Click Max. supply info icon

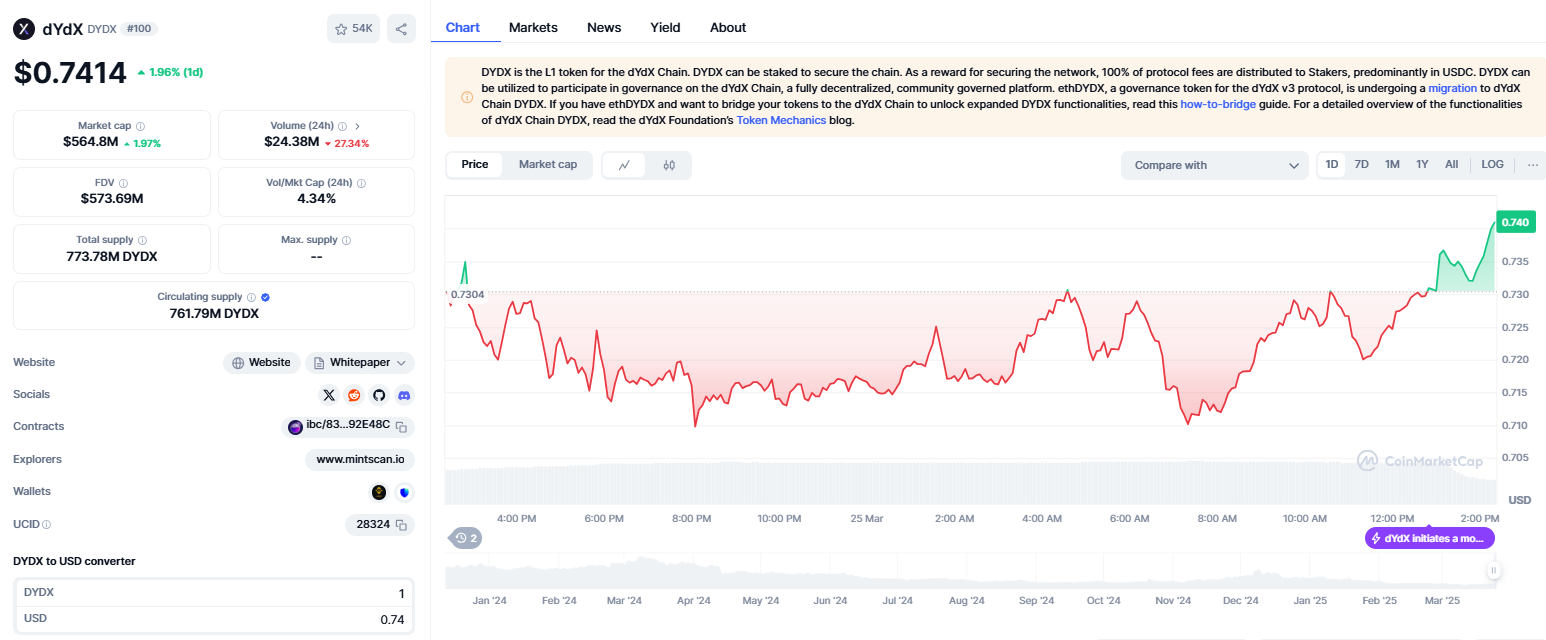[347, 240]
